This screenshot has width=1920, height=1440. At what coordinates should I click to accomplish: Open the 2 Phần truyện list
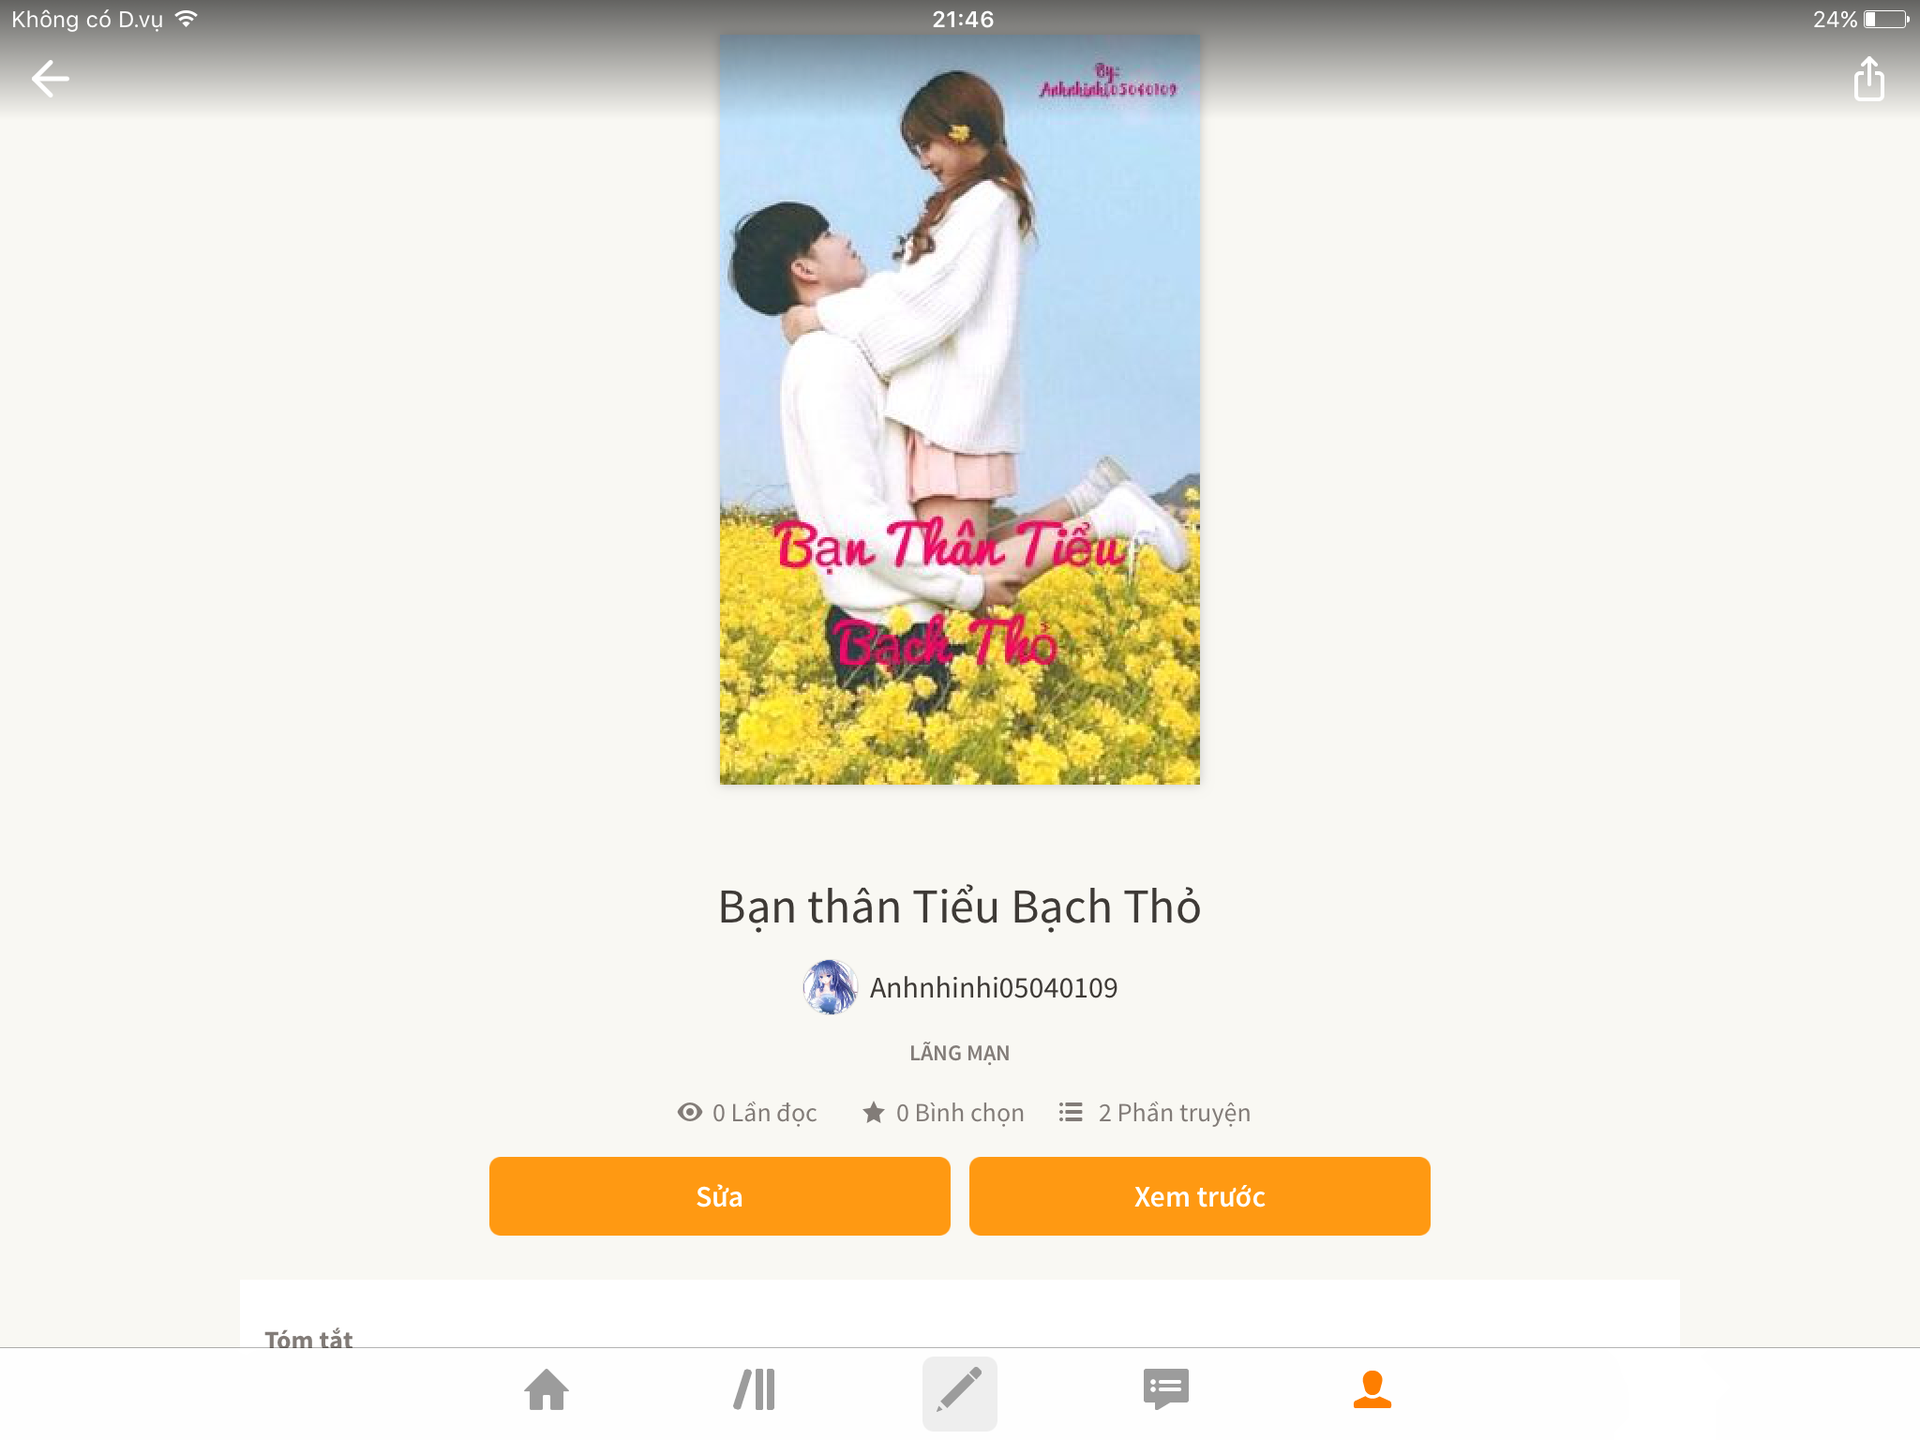coord(1174,1113)
